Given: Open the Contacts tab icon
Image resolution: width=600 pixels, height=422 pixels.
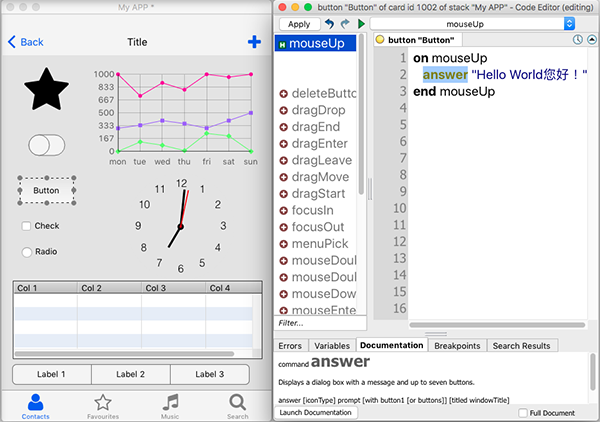Looking at the screenshot, I should click(x=35, y=404).
